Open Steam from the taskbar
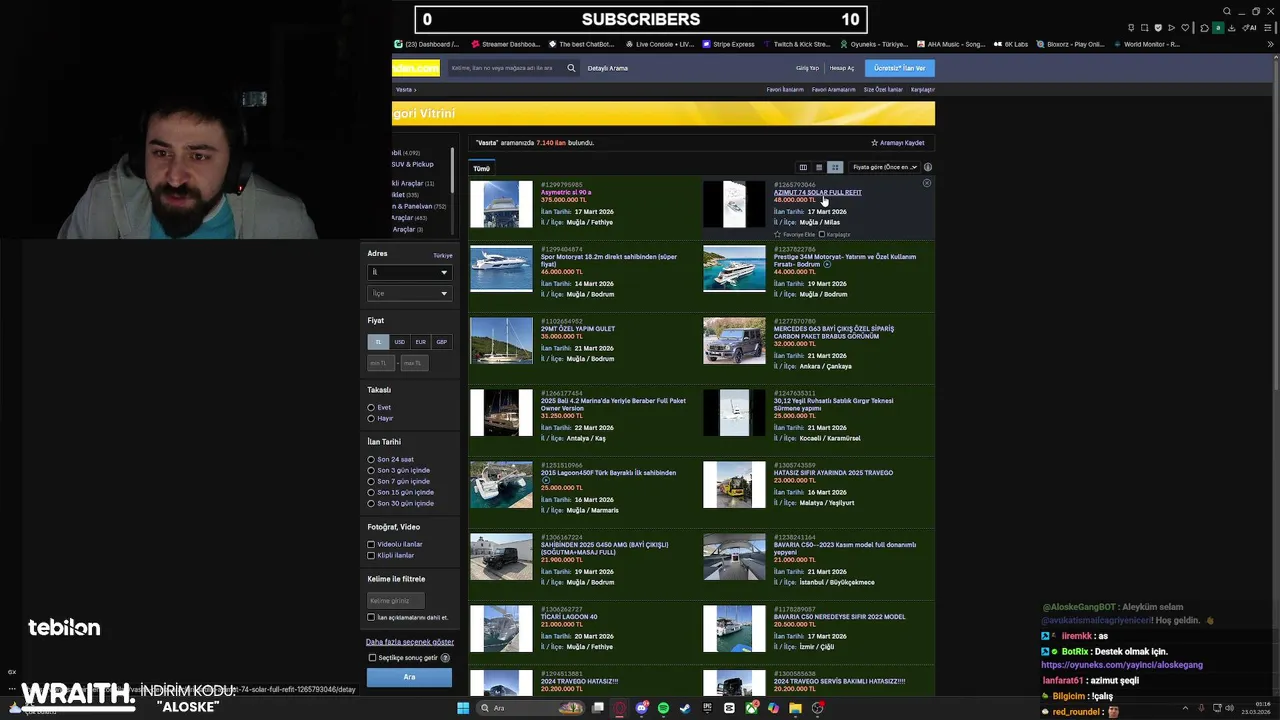The width and height of the screenshot is (1280, 720). coord(685,708)
